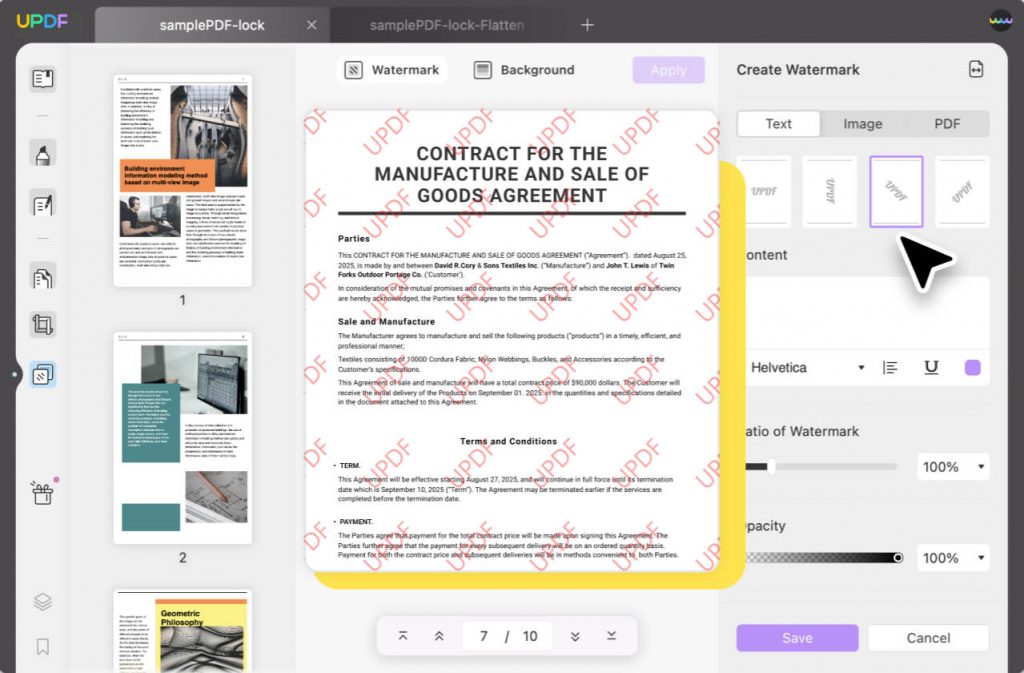Switch watermark mode to Background
This screenshot has width=1024, height=673.
click(527, 70)
